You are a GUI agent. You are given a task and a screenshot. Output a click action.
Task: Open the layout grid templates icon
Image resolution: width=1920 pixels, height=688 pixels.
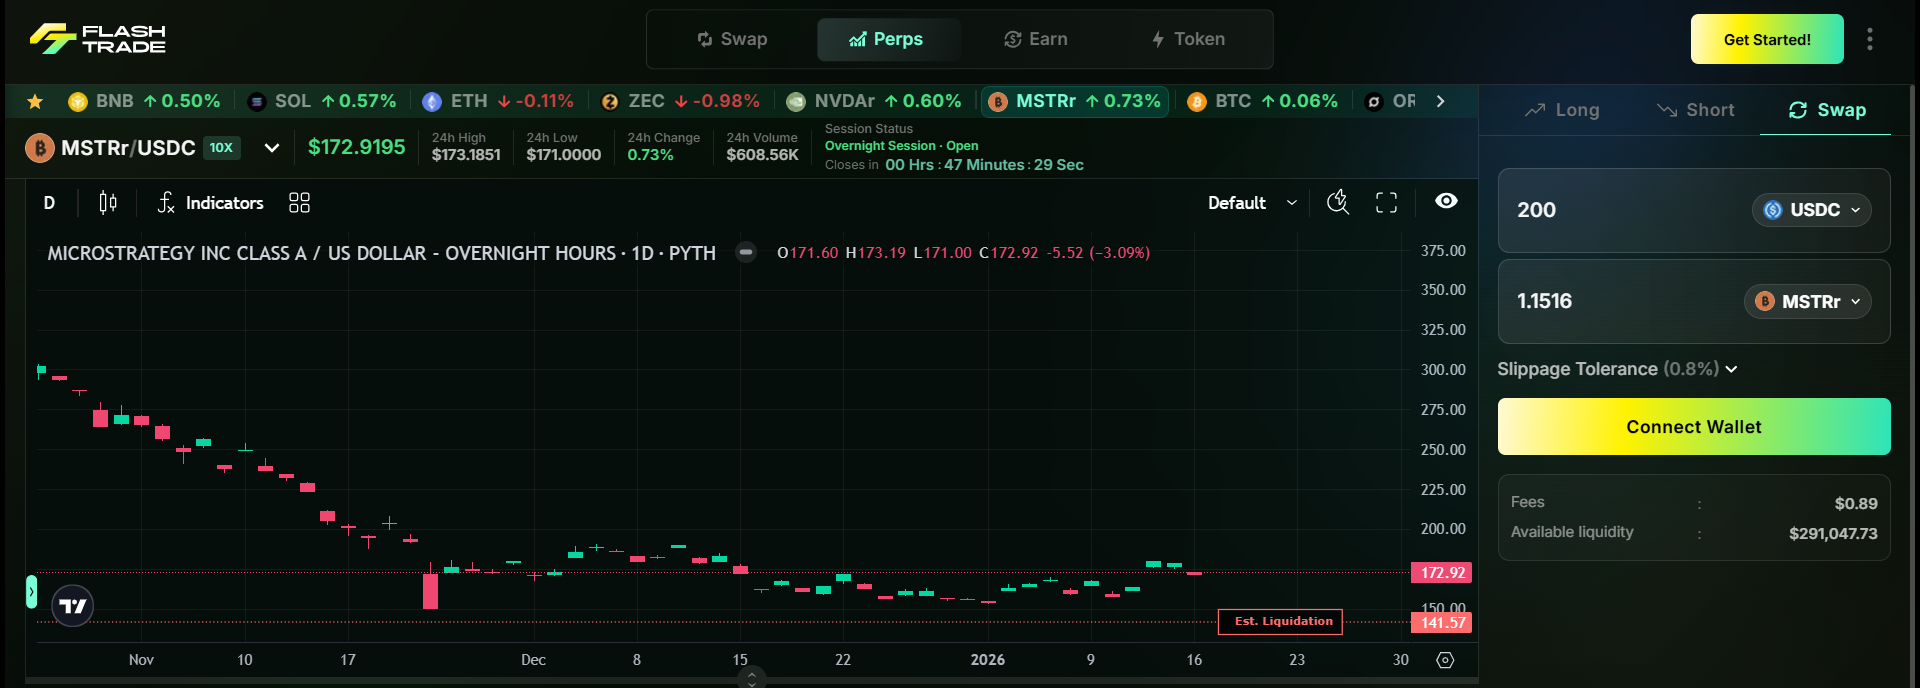click(x=299, y=203)
